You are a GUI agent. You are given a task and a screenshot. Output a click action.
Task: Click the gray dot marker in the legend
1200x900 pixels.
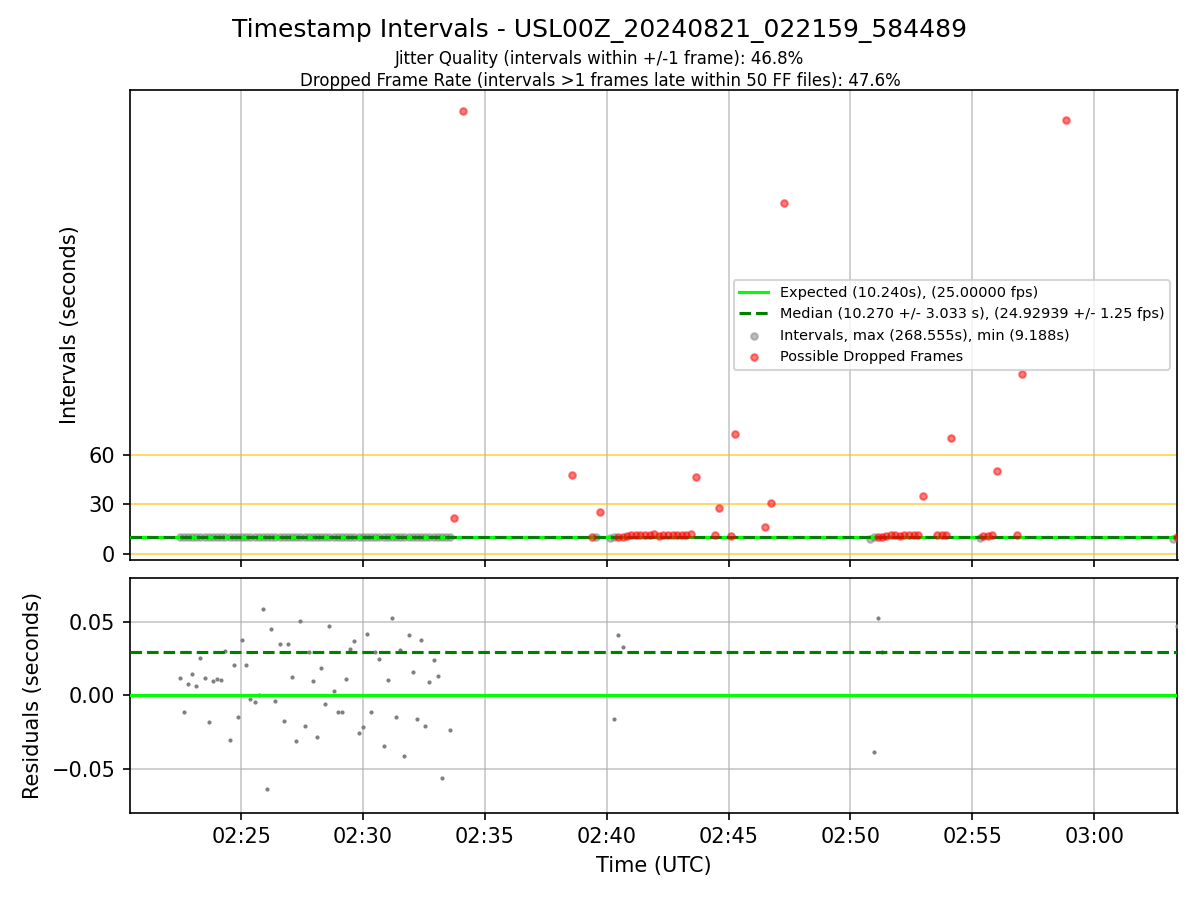755,336
